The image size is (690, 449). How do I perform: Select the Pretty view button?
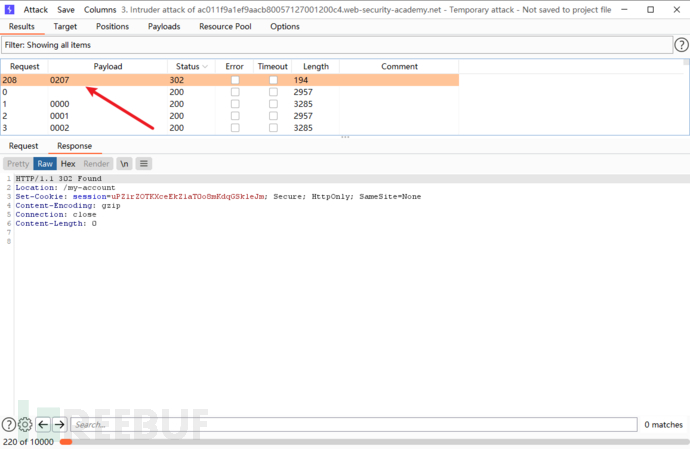tap(18, 164)
